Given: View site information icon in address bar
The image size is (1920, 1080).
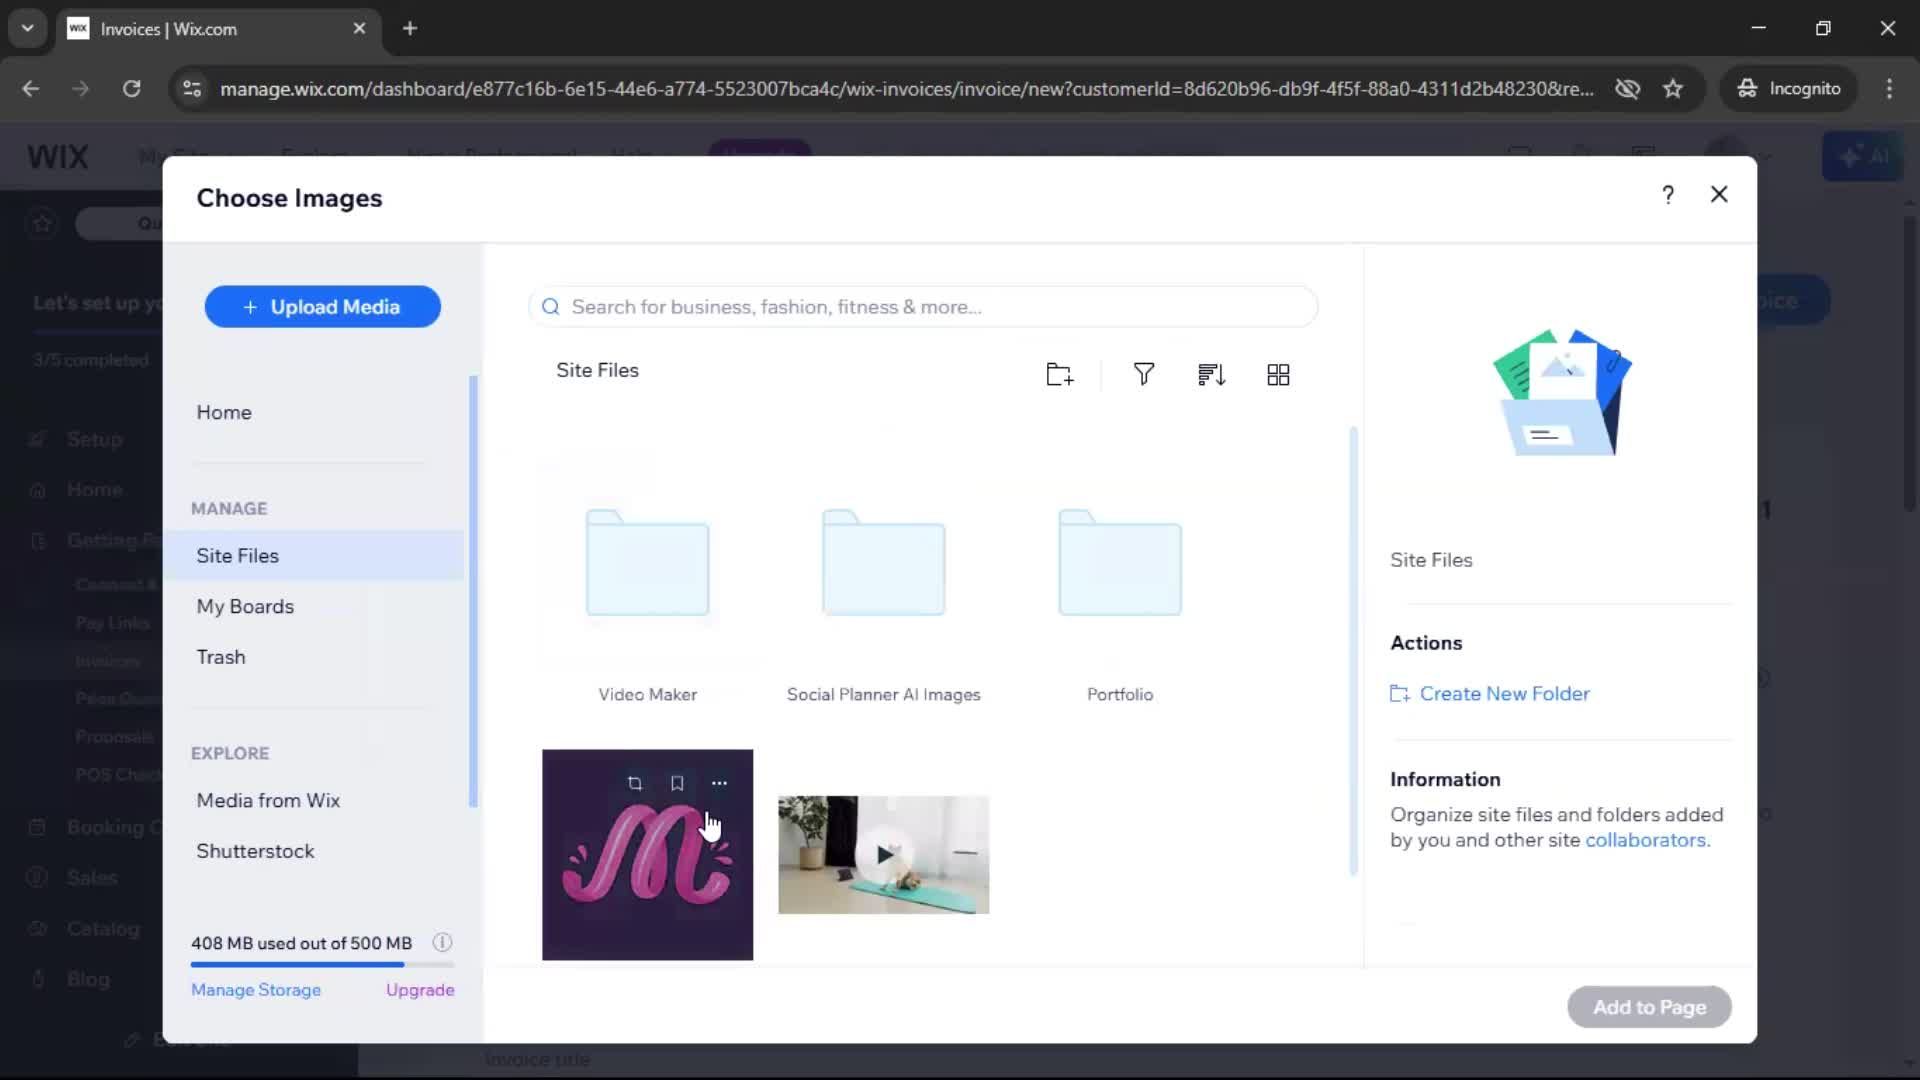Looking at the screenshot, I should pos(192,89).
